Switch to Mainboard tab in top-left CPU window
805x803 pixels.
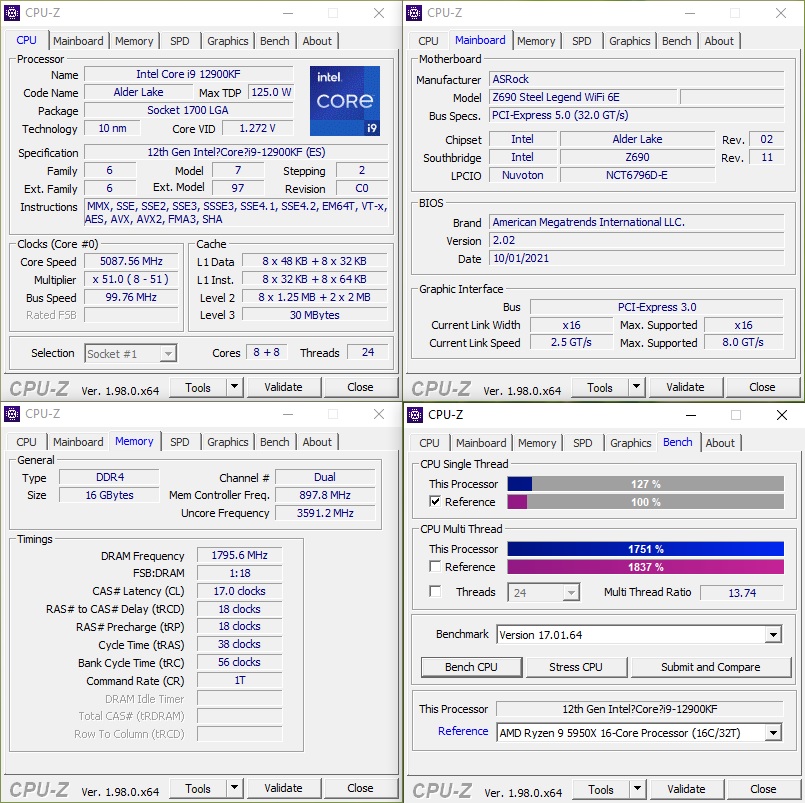coord(78,41)
